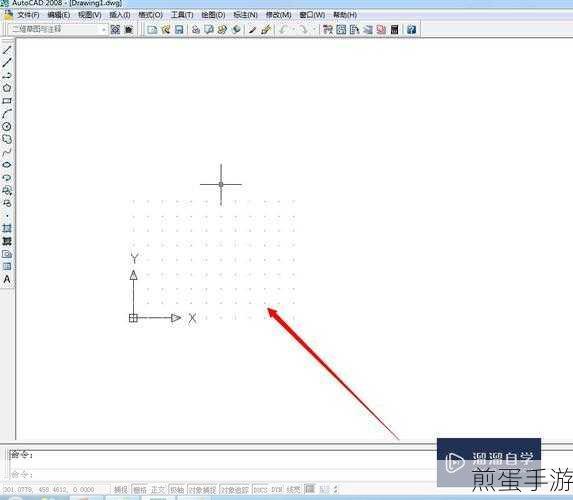The image size is (573, 500).
Task: Open the redo history dropdown arrow
Action: tap(314, 29)
